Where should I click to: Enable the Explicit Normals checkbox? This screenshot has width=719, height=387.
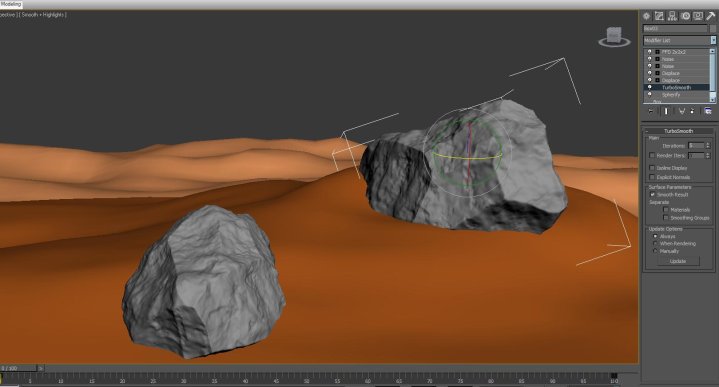click(652, 177)
